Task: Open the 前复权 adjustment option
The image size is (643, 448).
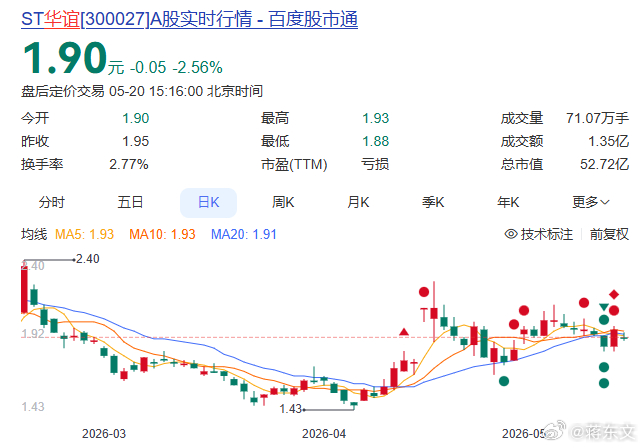Action: click(x=609, y=234)
